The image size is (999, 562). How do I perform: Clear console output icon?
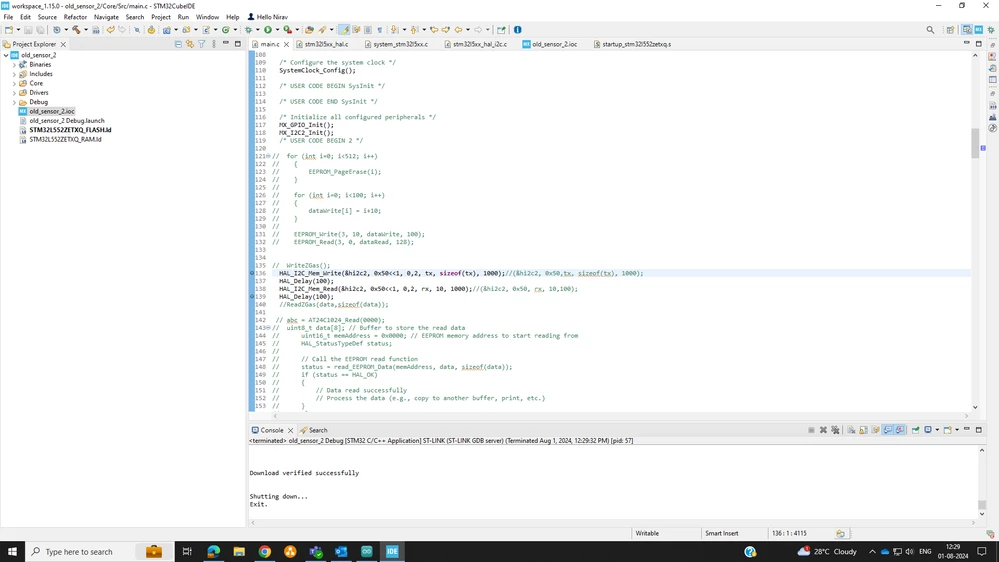click(851, 430)
